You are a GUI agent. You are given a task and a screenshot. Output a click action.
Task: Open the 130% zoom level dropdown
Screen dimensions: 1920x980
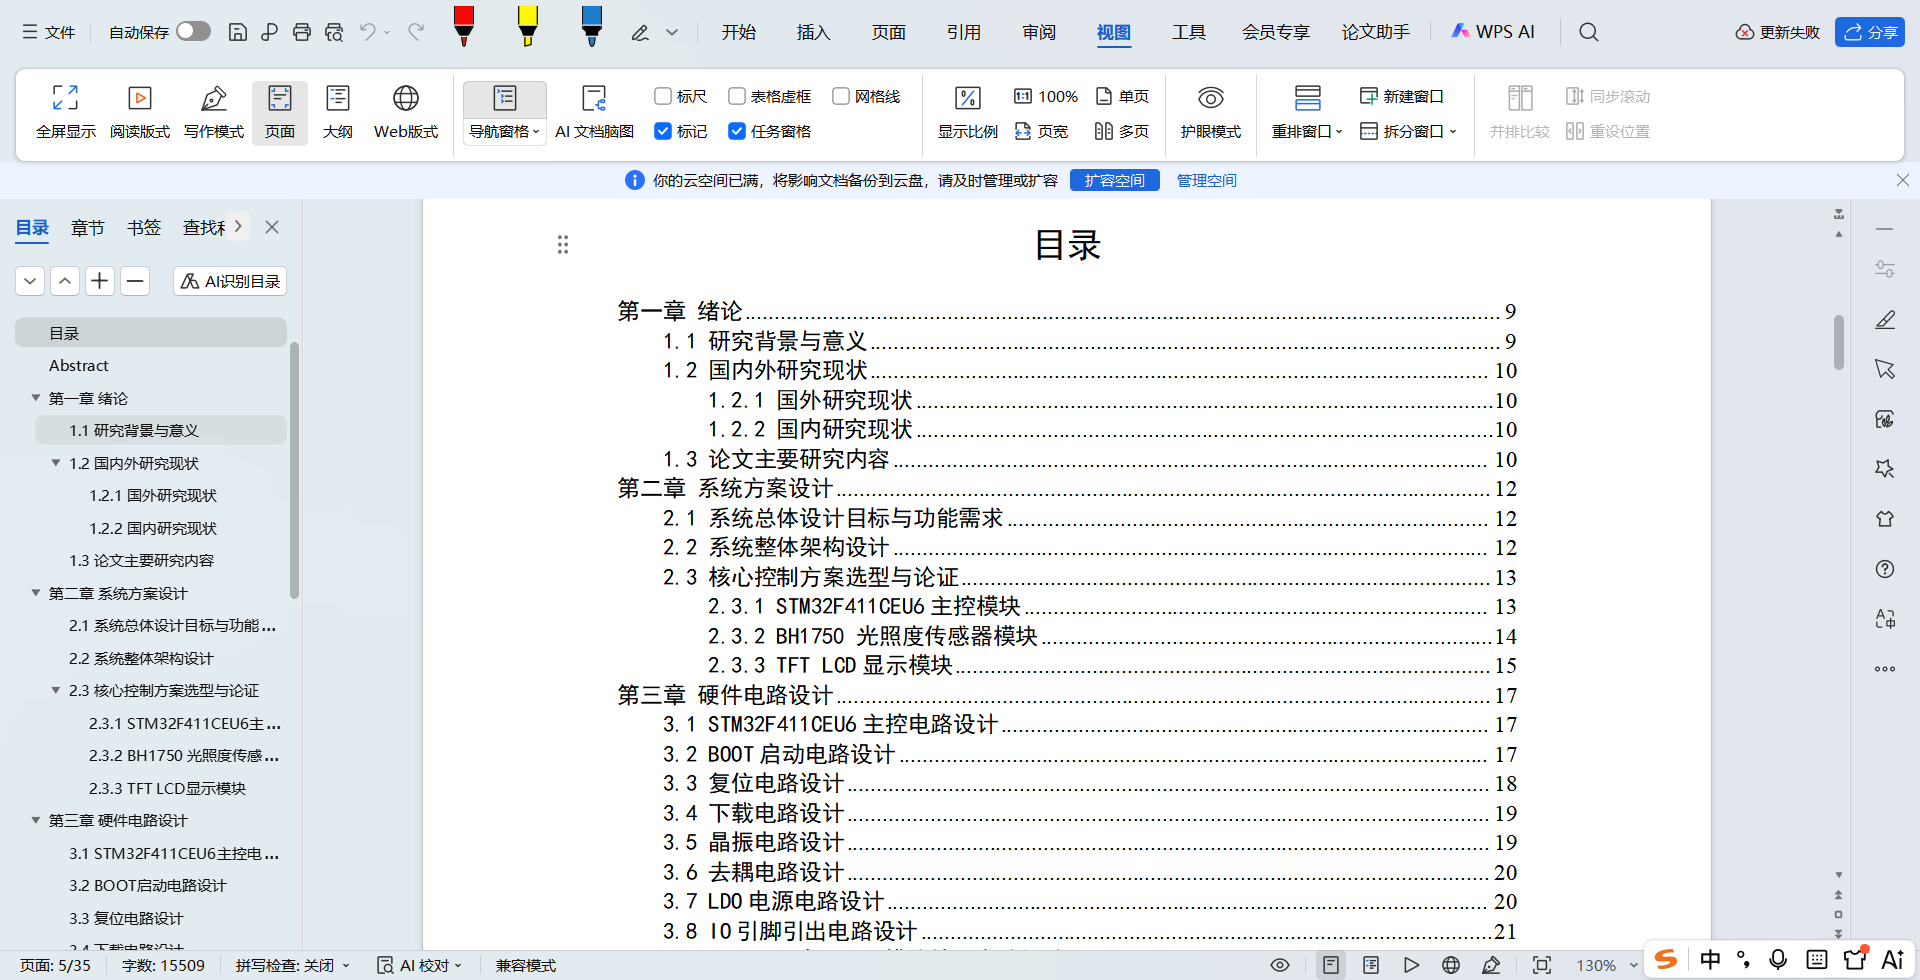tap(1606, 965)
